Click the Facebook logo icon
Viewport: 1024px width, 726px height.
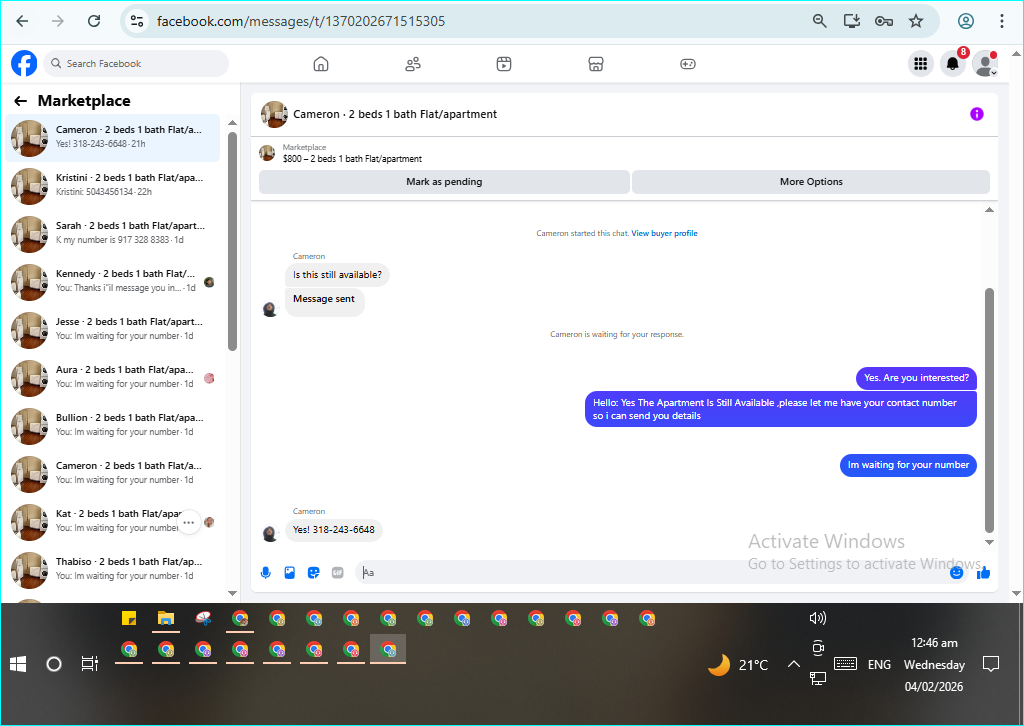[x=24, y=63]
